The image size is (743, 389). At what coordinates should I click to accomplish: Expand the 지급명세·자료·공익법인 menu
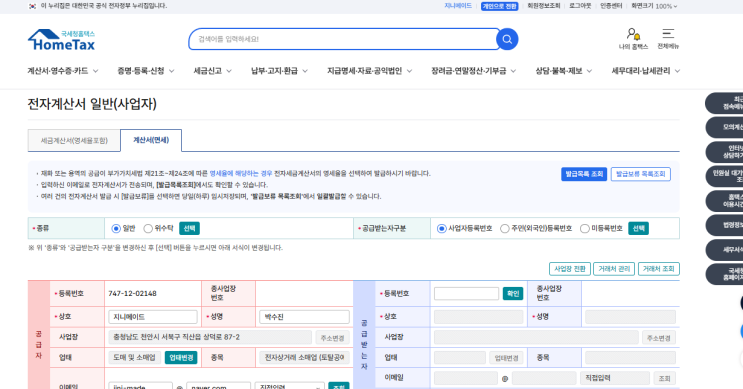(369, 71)
